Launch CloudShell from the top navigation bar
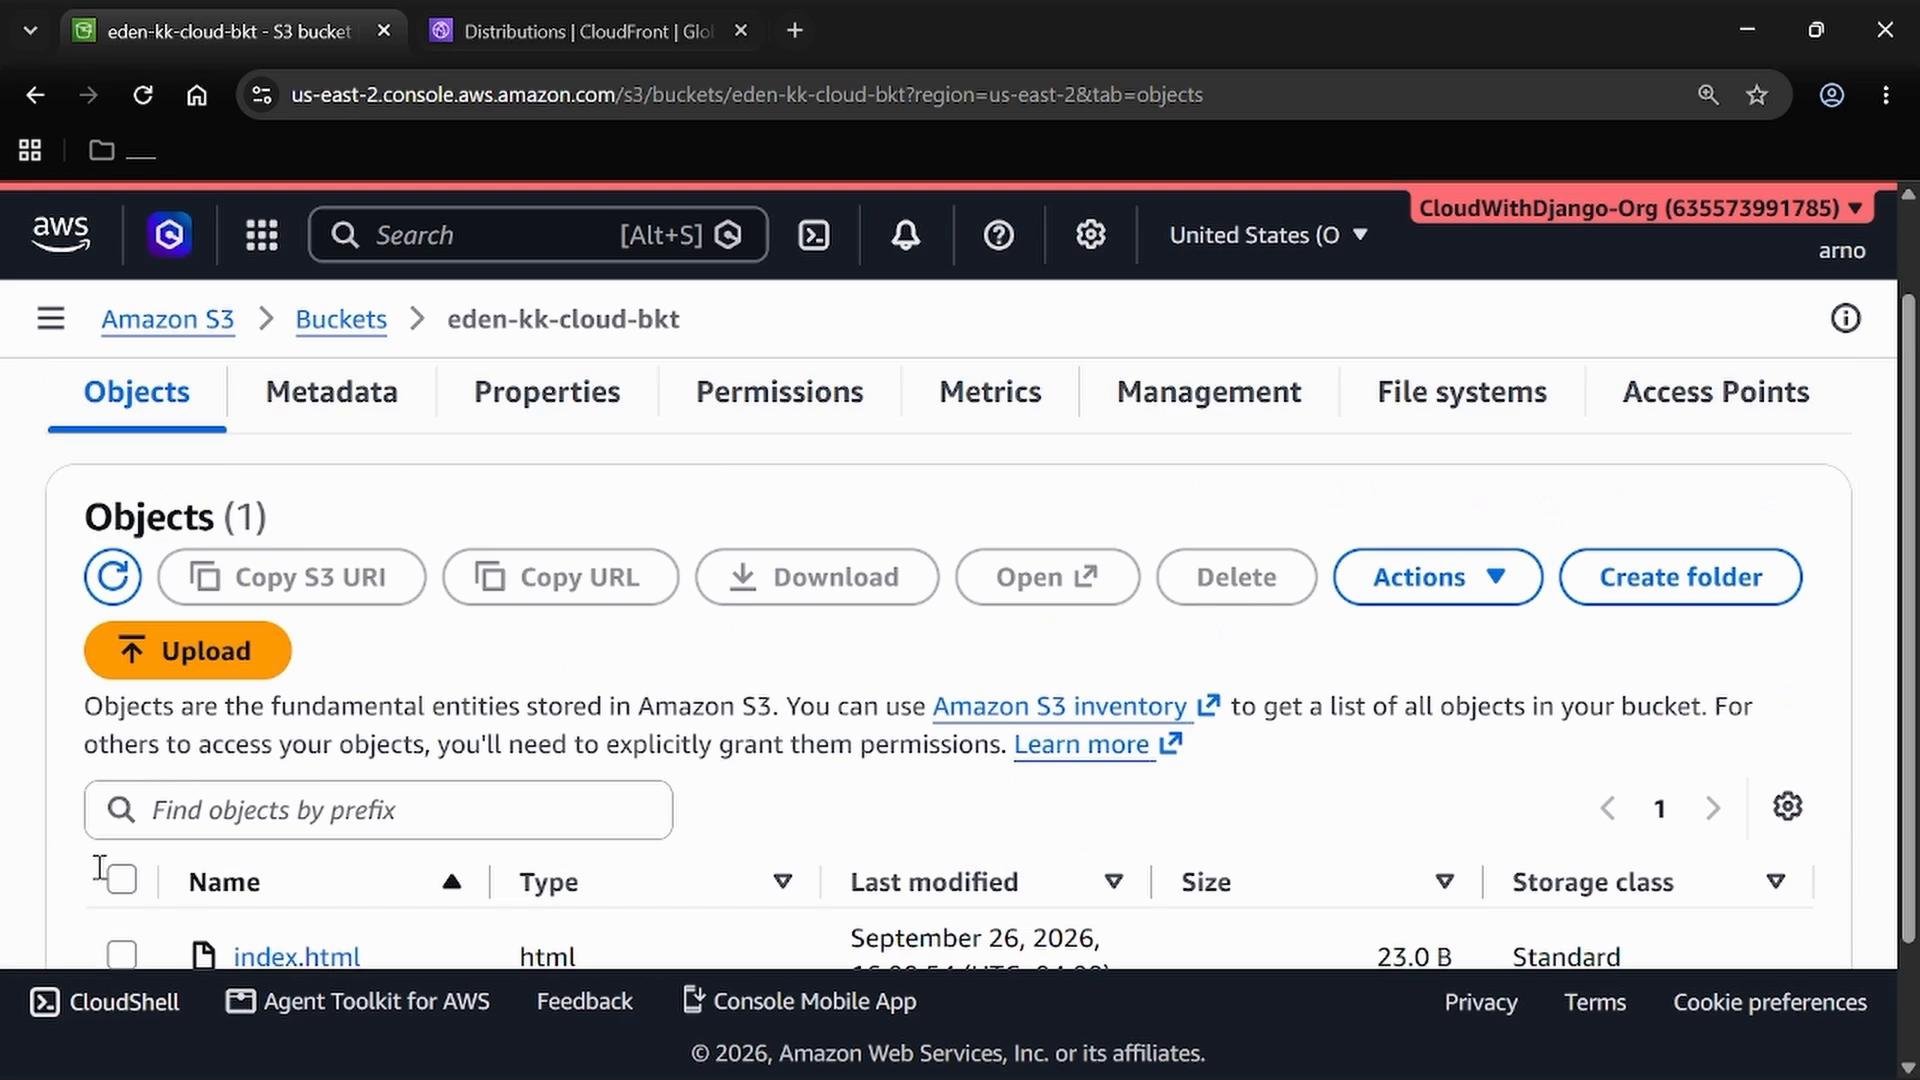Image resolution: width=1920 pixels, height=1080 pixels. (814, 235)
